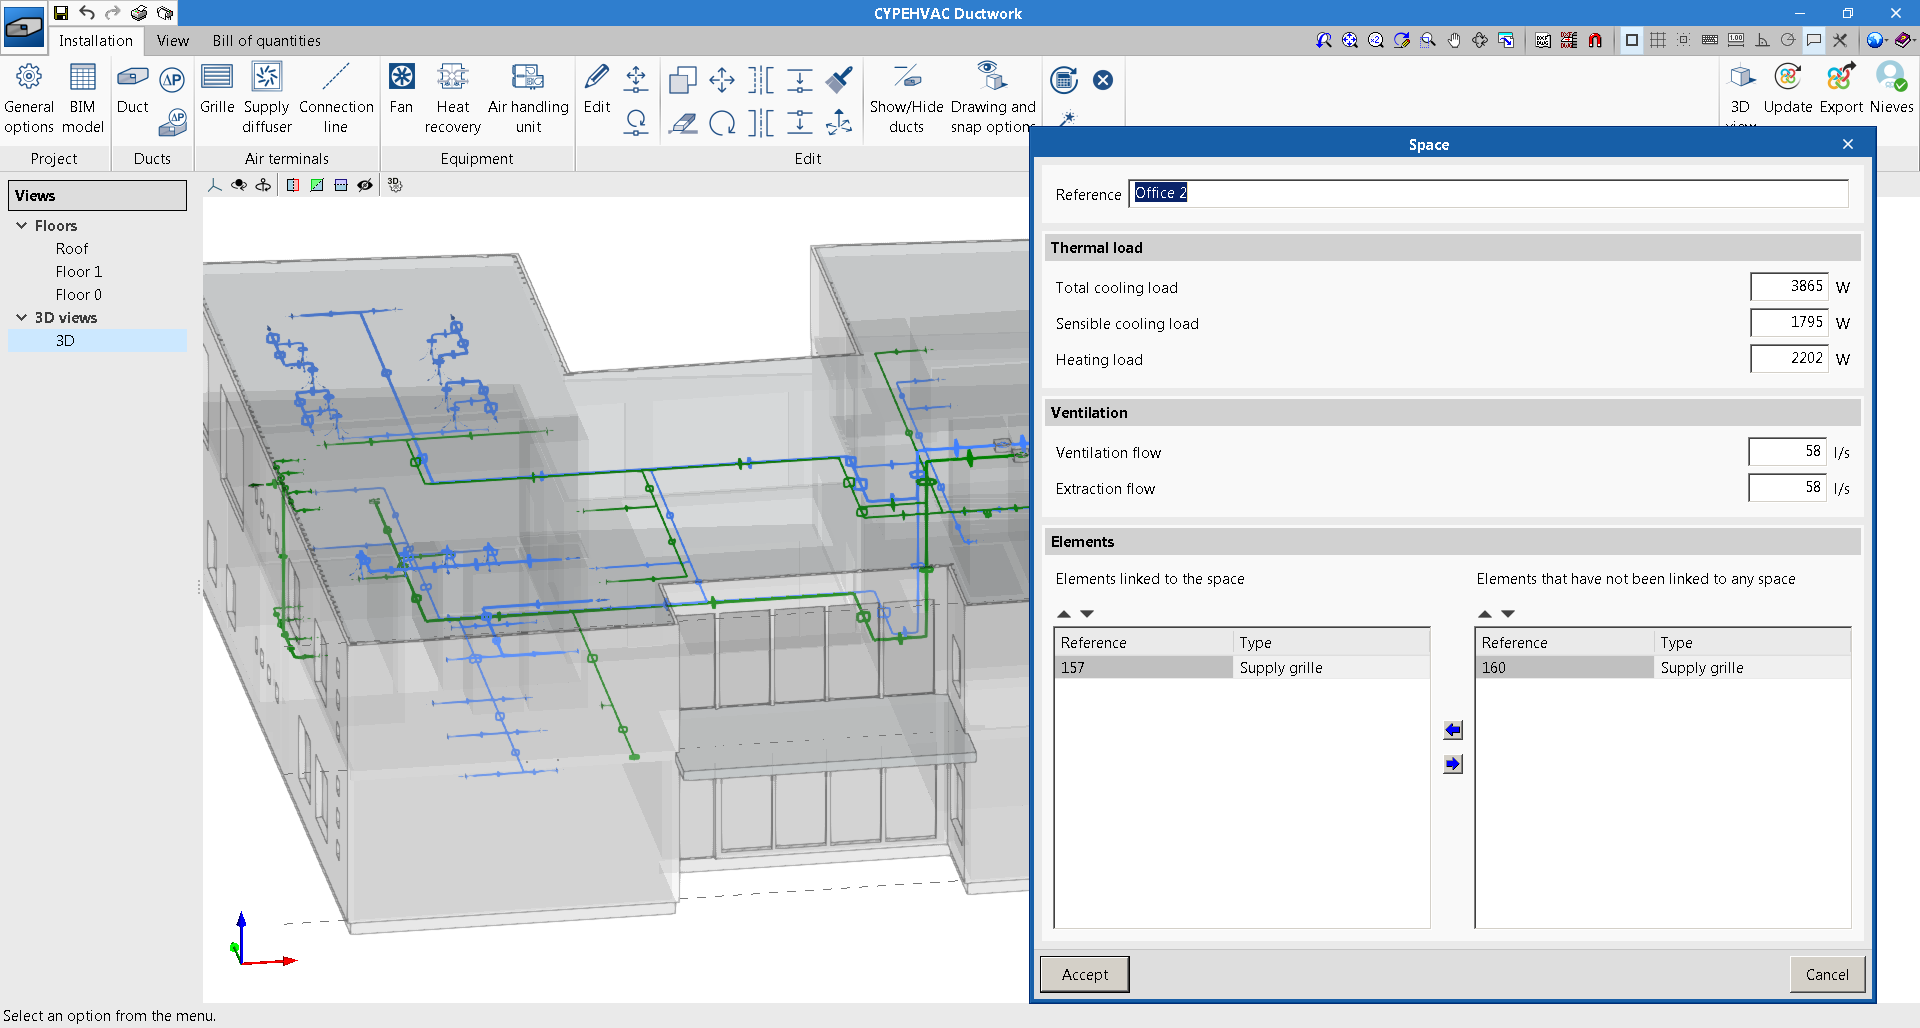Click the hand pan tool
Image resolution: width=1920 pixels, height=1028 pixels.
click(1454, 40)
